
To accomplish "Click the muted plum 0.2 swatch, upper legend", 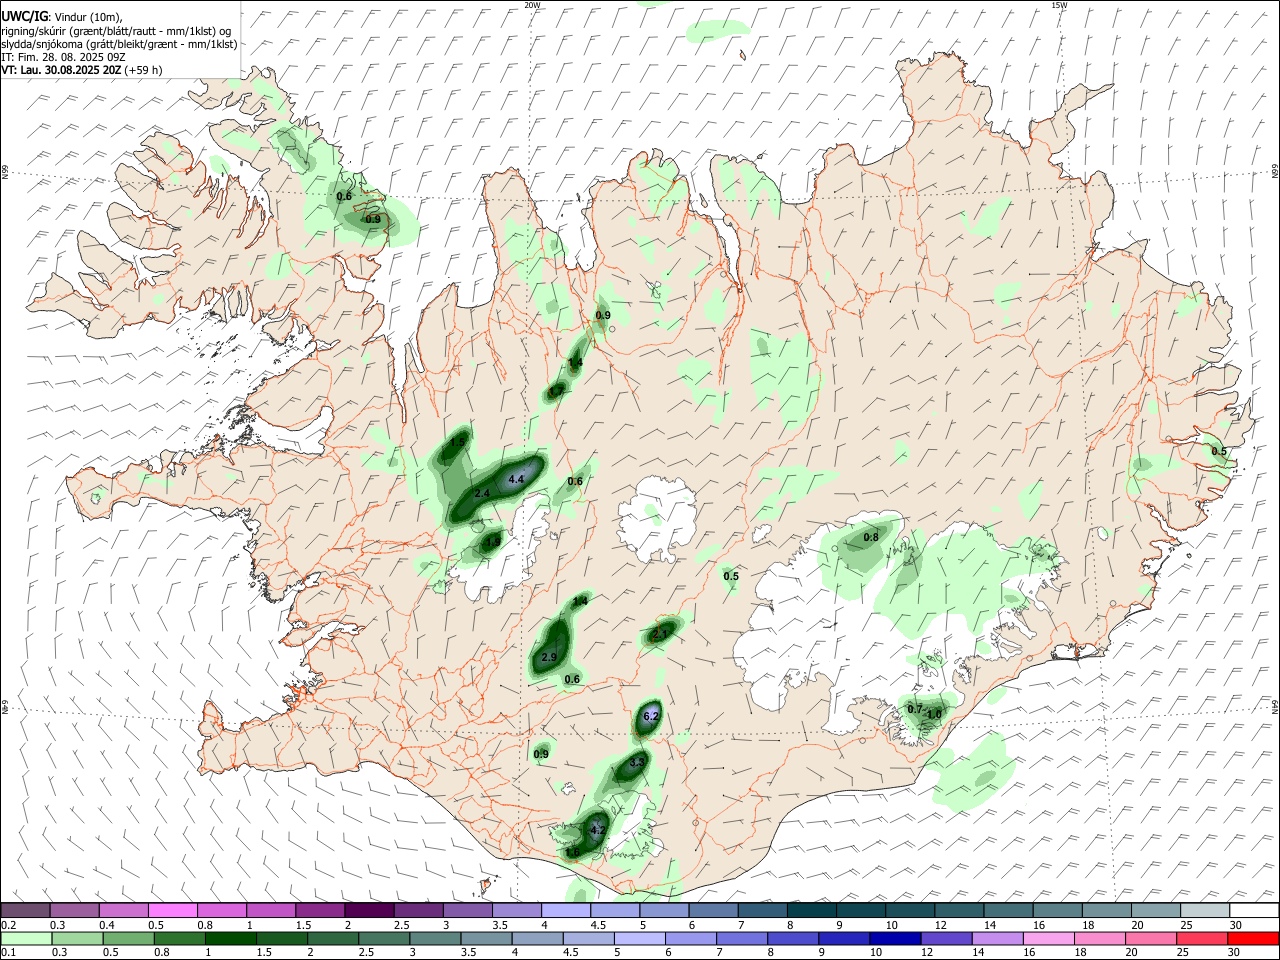I will (x=25, y=910).
